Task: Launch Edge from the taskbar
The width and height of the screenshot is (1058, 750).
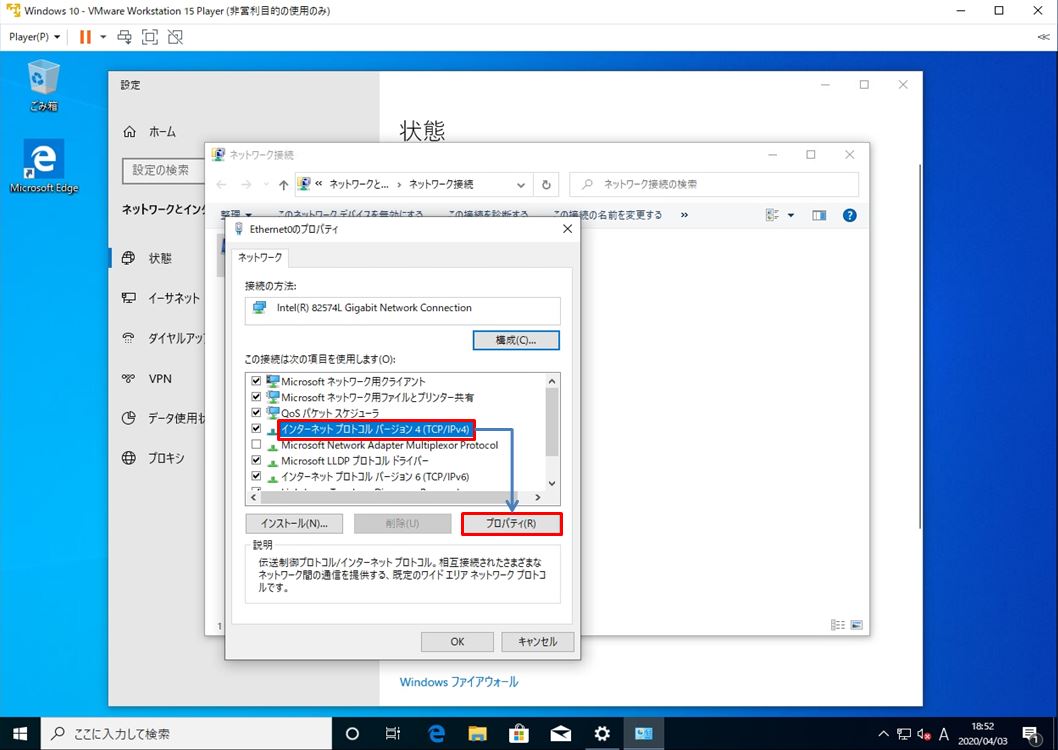Action: point(437,733)
